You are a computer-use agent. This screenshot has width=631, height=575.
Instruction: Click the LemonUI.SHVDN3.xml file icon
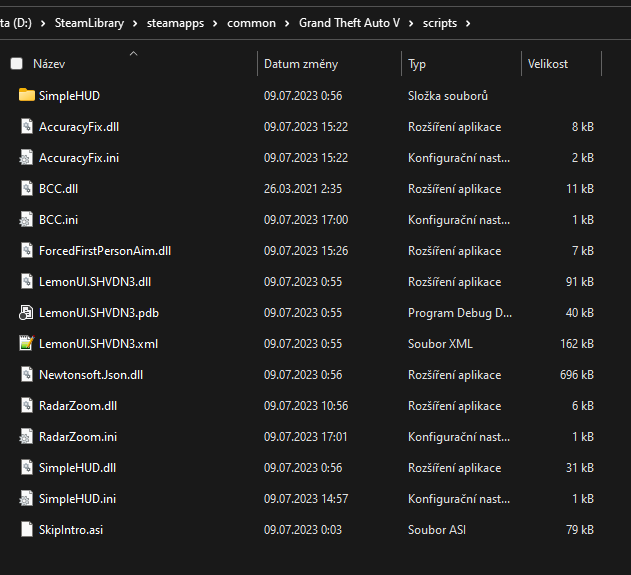[x=27, y=343]
